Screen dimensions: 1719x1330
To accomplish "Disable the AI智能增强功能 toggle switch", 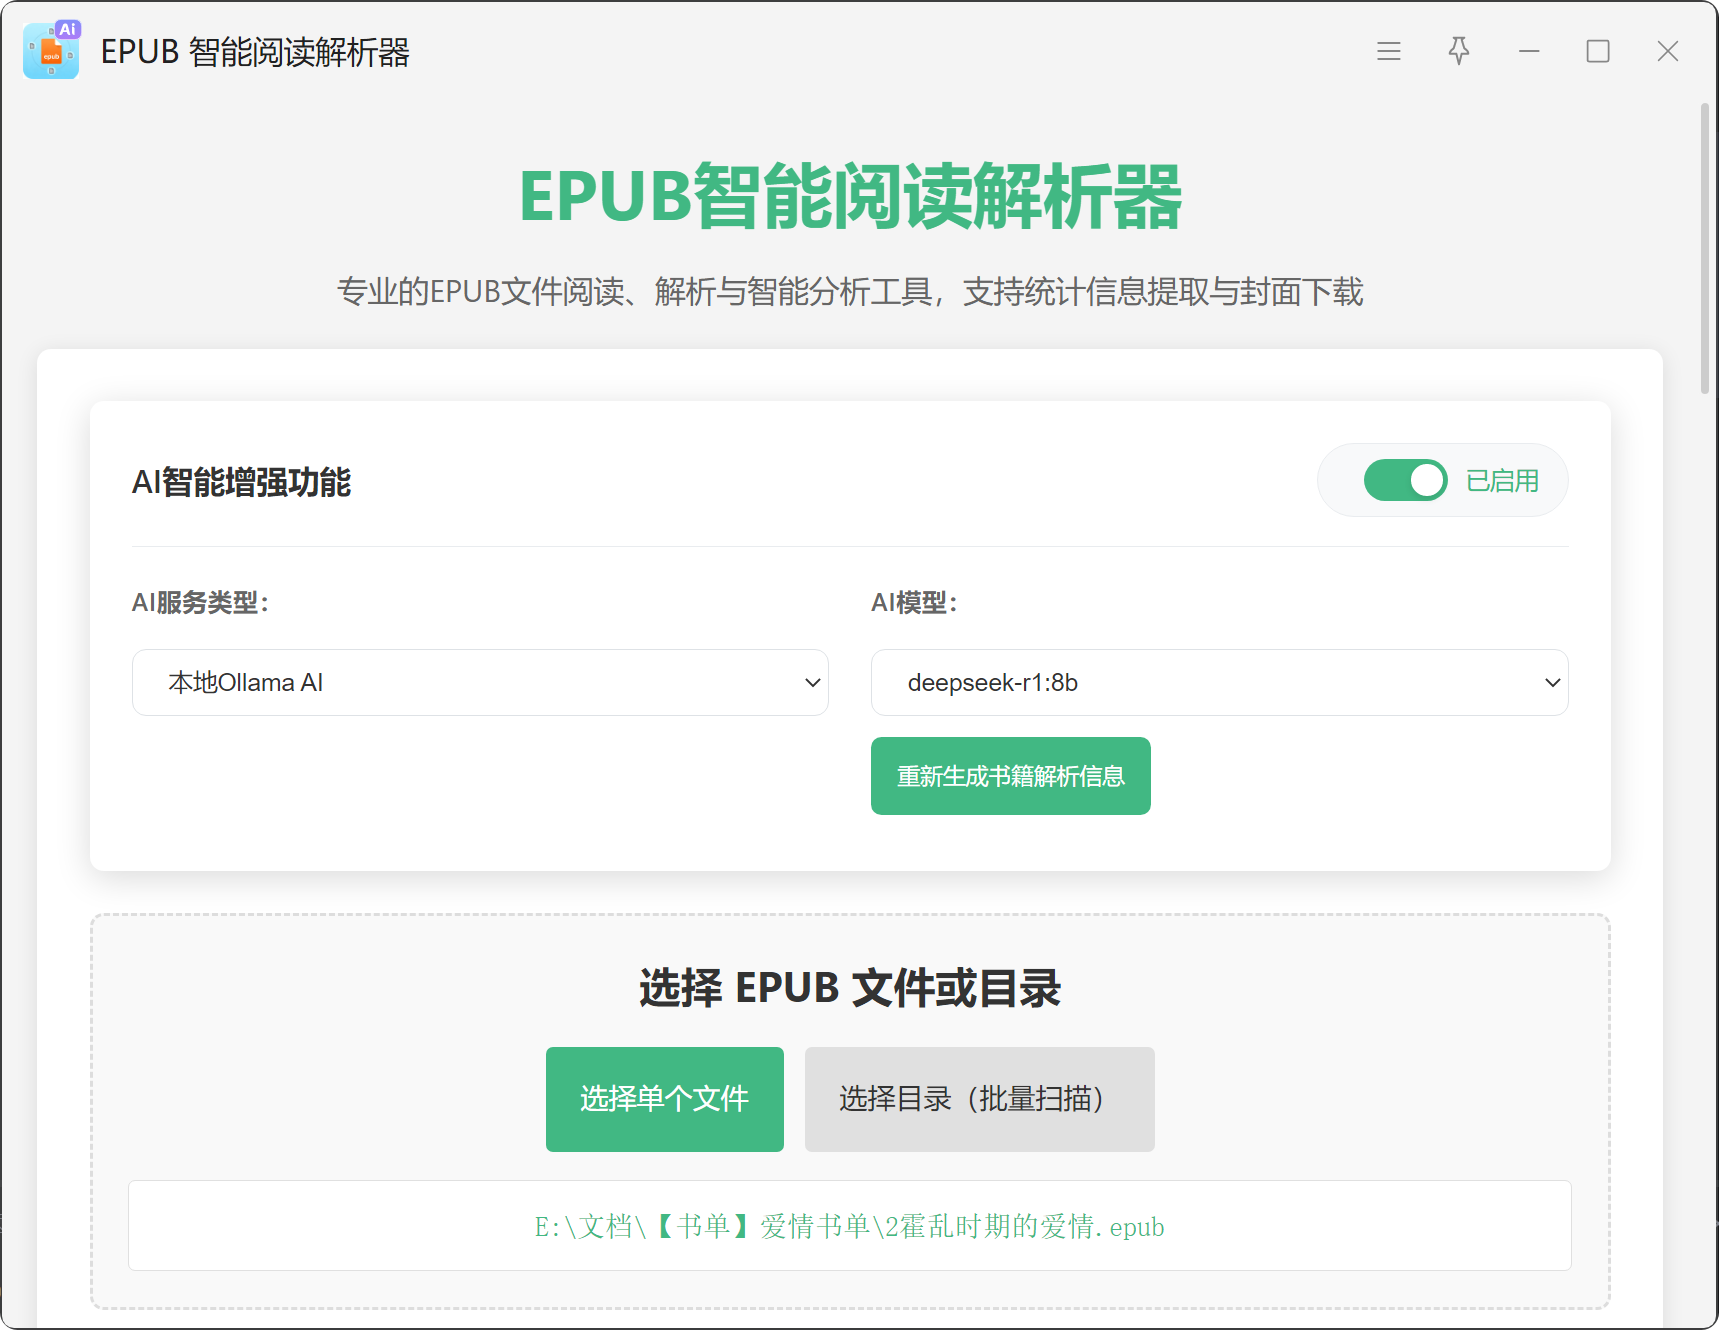I will (1405, 481).
